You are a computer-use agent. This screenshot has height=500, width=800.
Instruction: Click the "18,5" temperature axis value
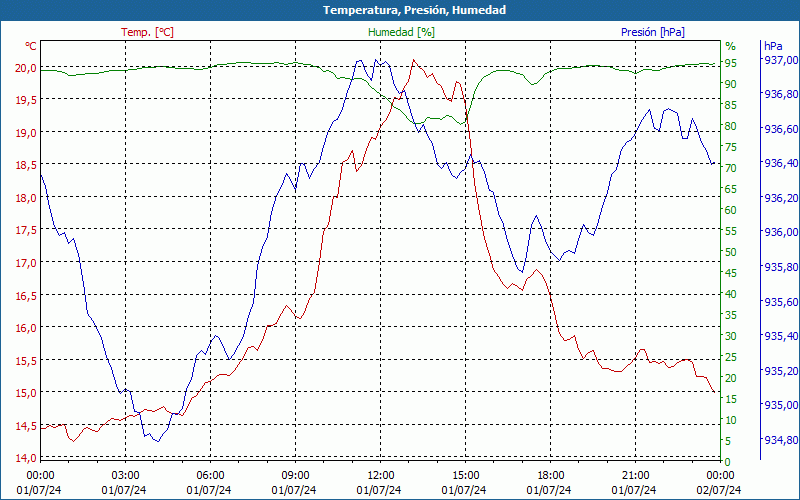tap(26, 165)
